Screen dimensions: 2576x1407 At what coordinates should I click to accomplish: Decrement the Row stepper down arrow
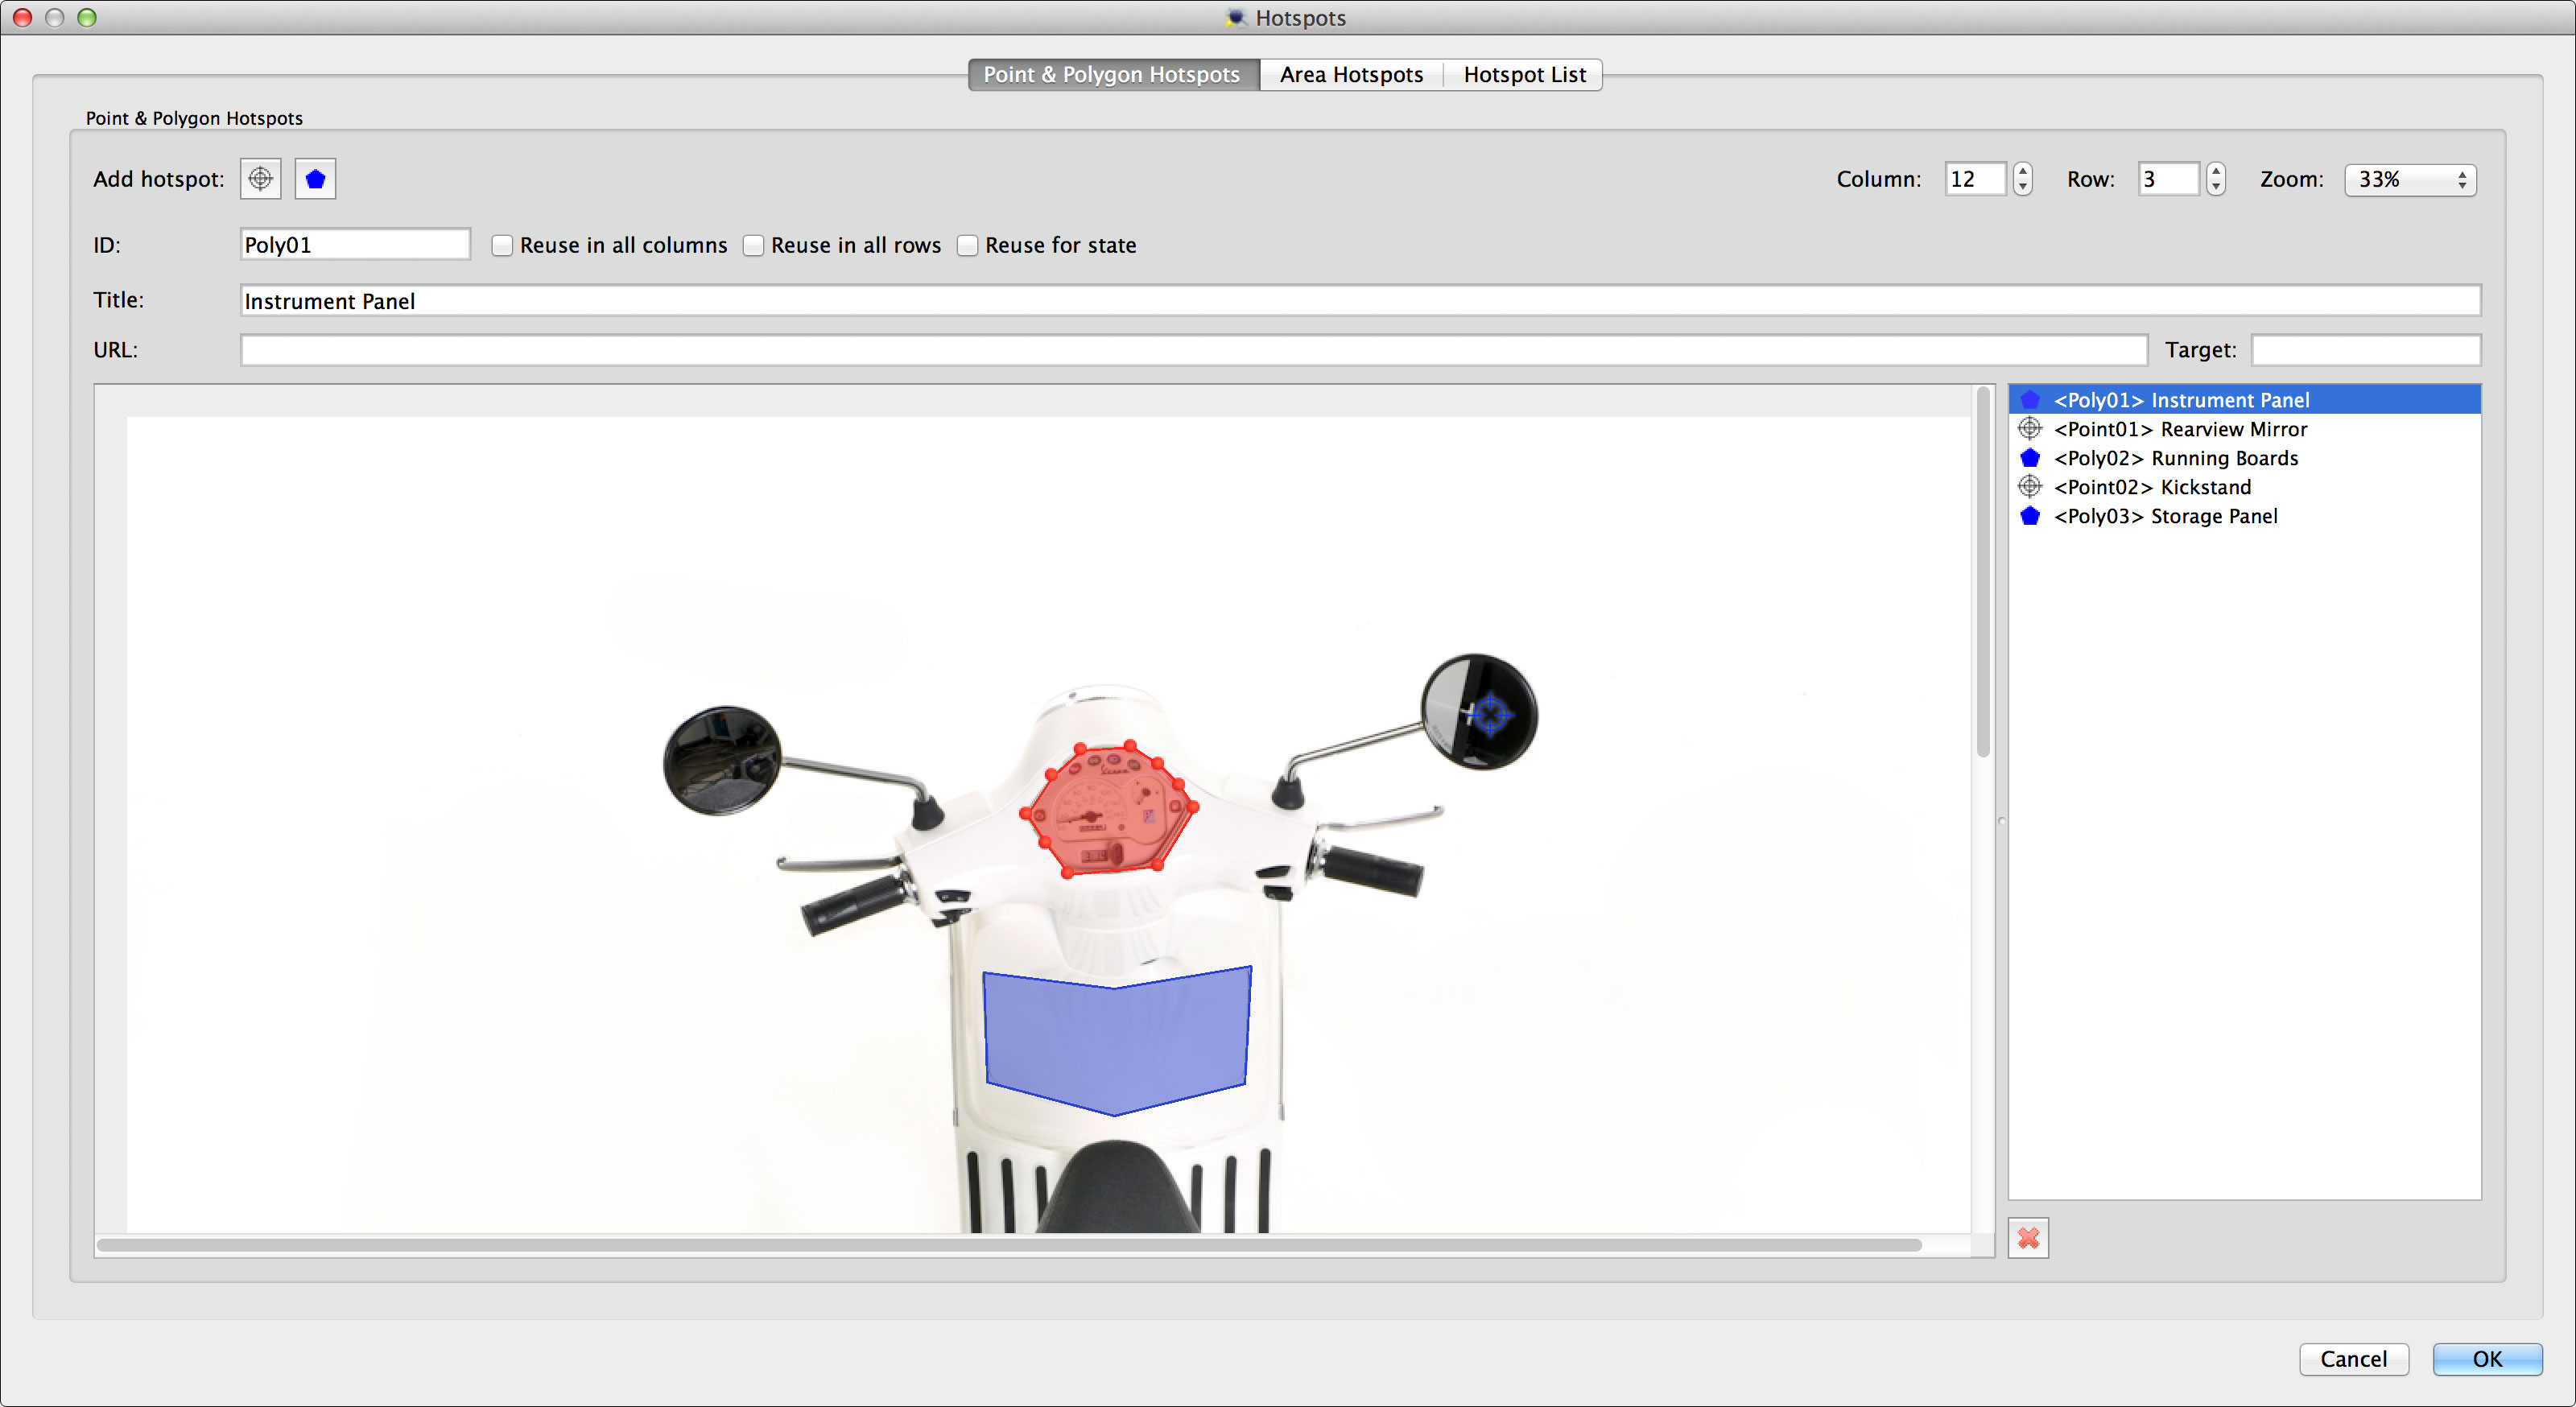[2216, 187]
